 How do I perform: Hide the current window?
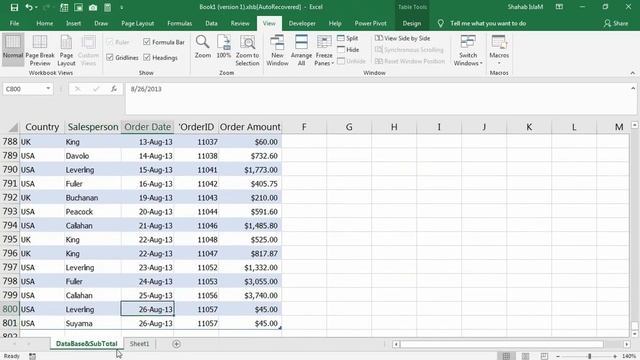tap(348, 49)
